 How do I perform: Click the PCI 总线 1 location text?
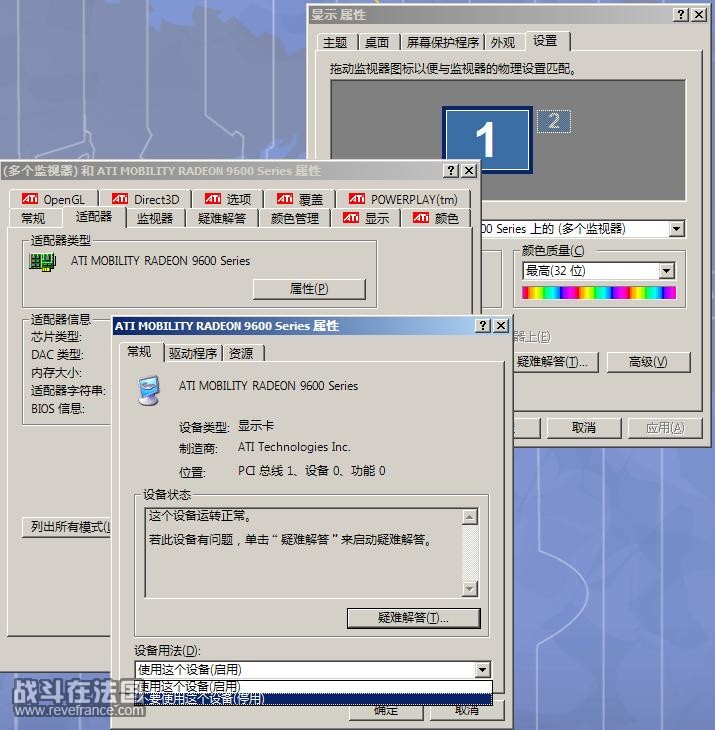click(x=311, y=471)
